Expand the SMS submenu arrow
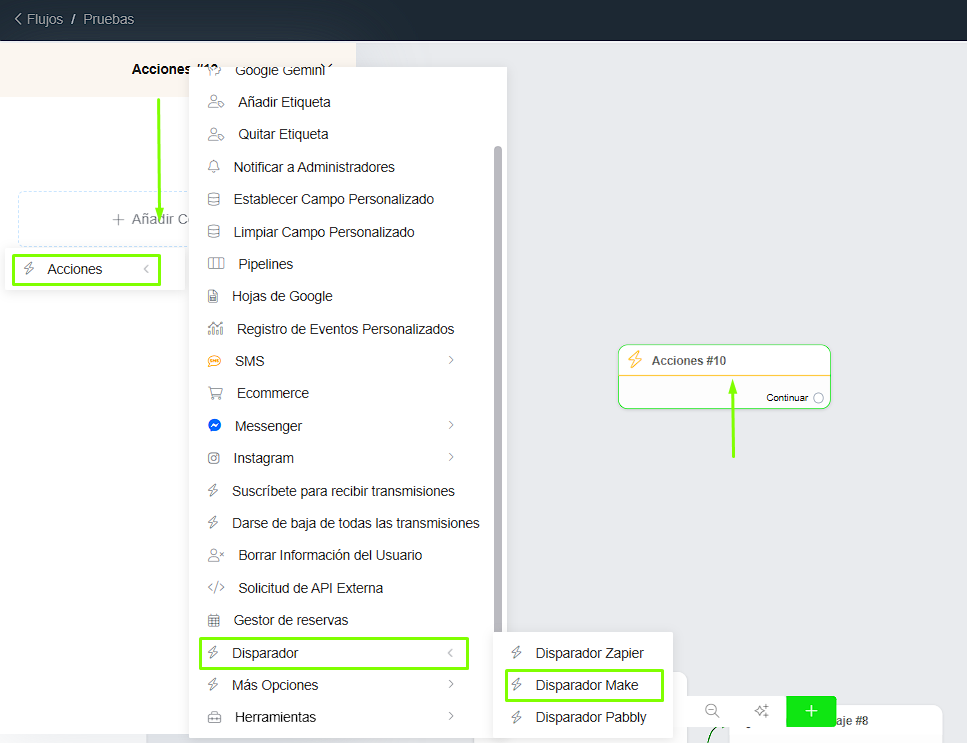 451,361
